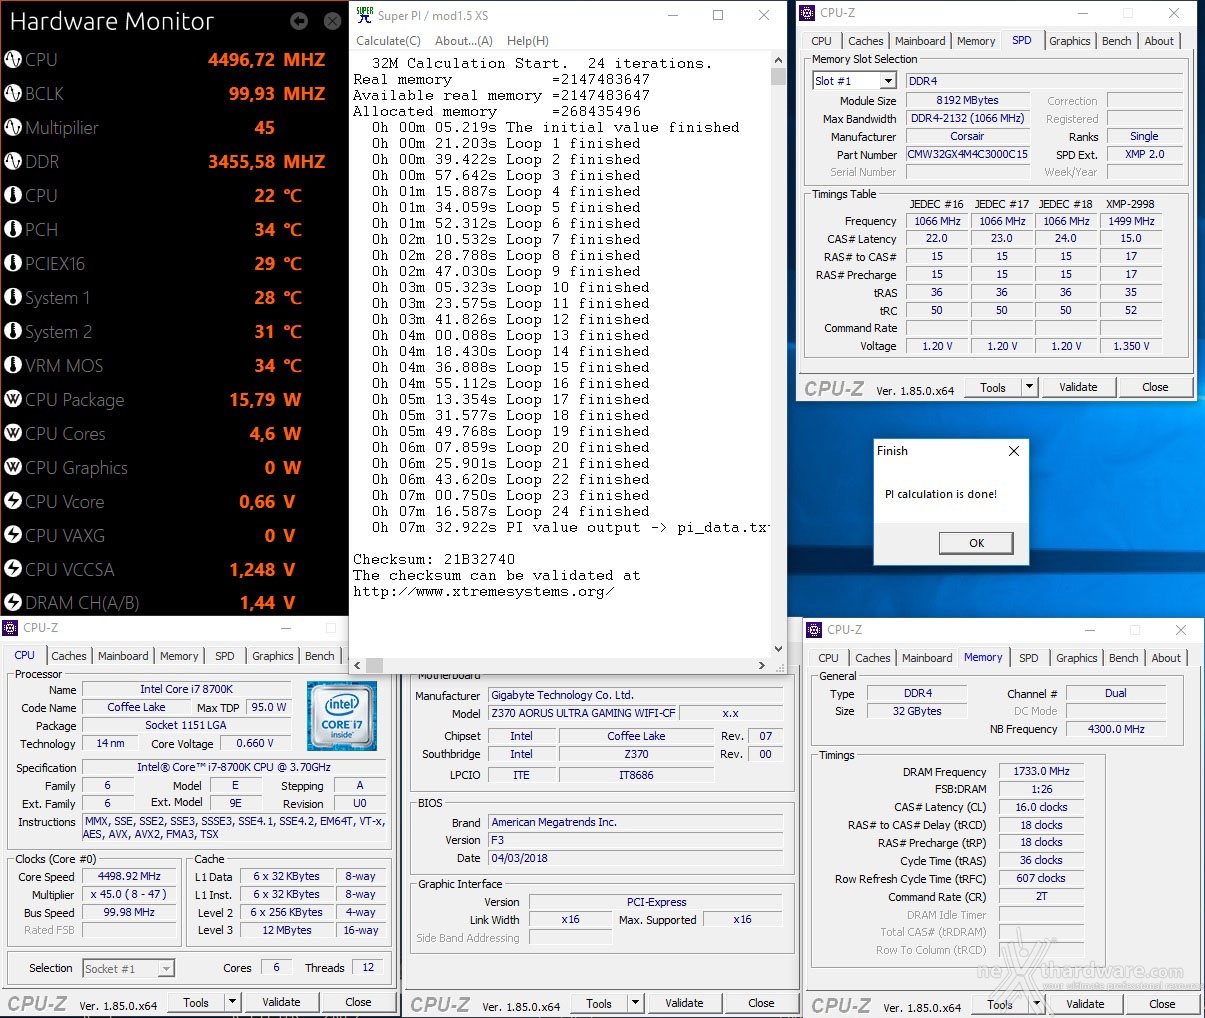Close Hardware Monitor using its X icon

tap(333, 20)
